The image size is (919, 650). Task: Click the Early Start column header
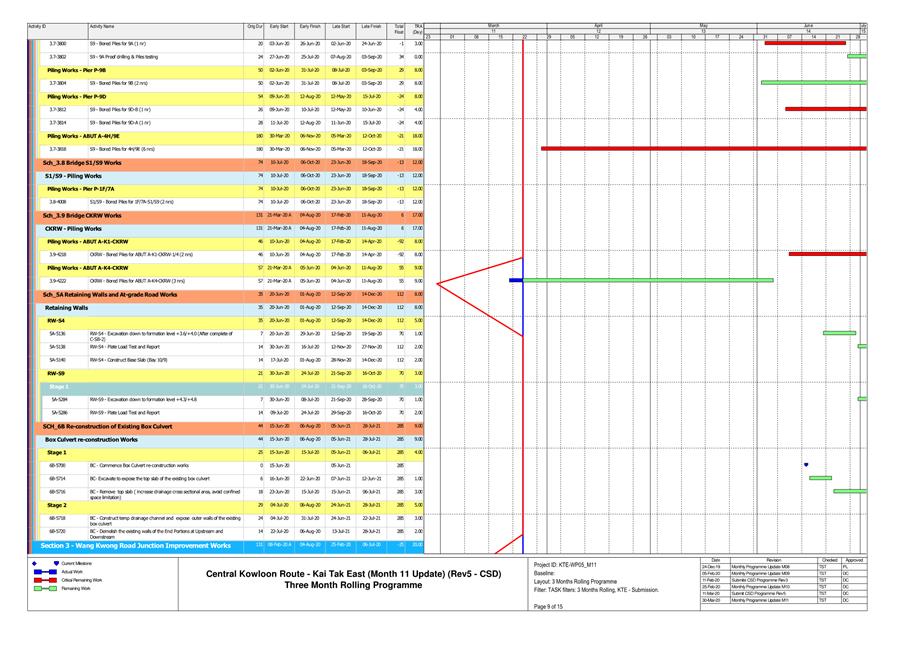(x=279, y=25)
